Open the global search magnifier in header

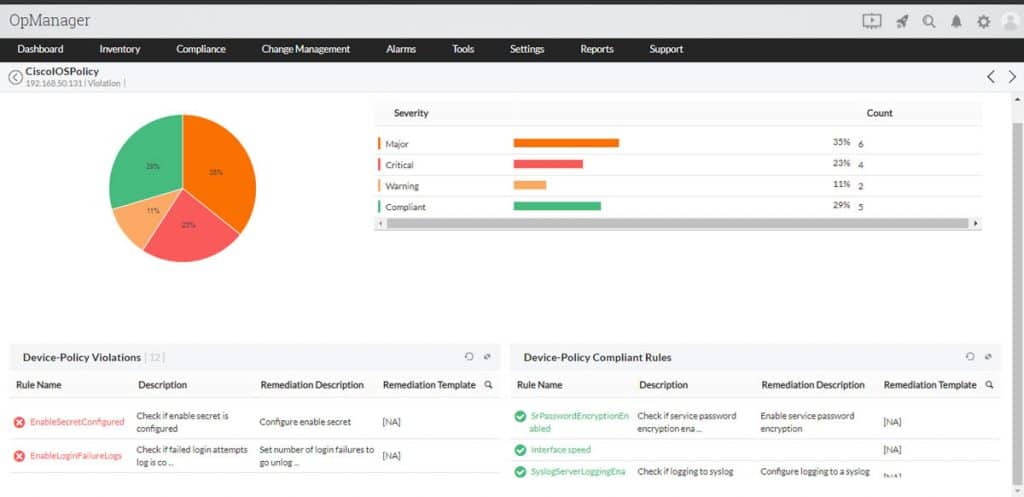pyautogui.click(x=929, y=21)
